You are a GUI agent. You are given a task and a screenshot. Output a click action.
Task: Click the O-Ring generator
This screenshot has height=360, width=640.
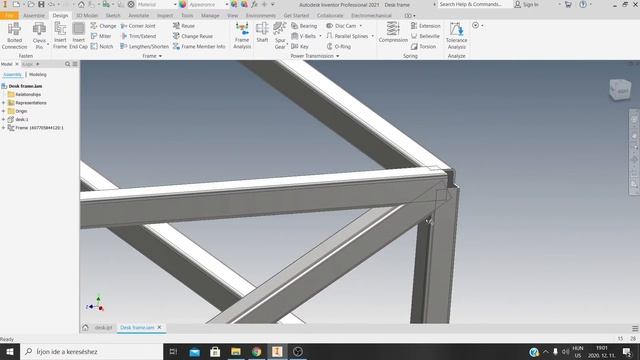click(x=338, y=47)
